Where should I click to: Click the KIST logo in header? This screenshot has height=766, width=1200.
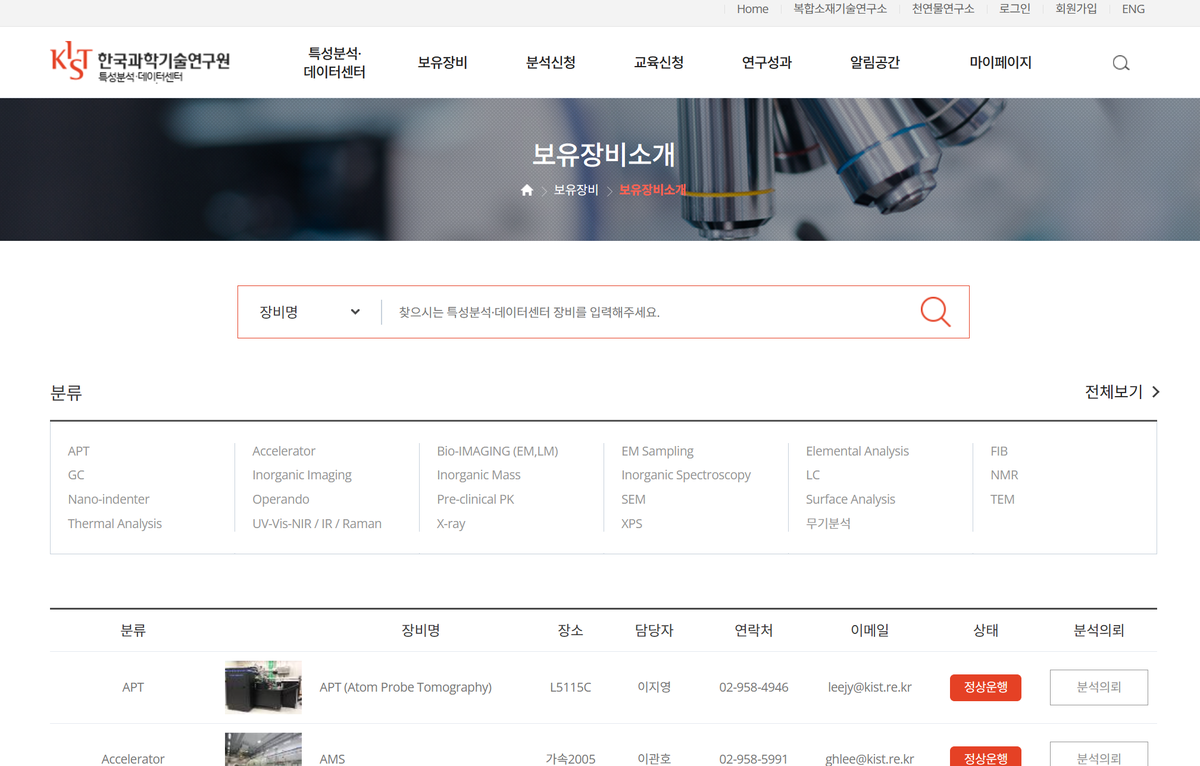[x=140, y=62]
